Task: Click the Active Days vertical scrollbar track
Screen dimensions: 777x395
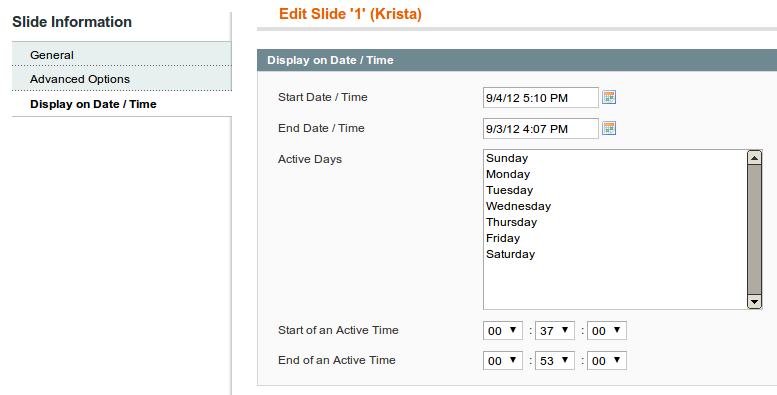Action: coord(754,229)
